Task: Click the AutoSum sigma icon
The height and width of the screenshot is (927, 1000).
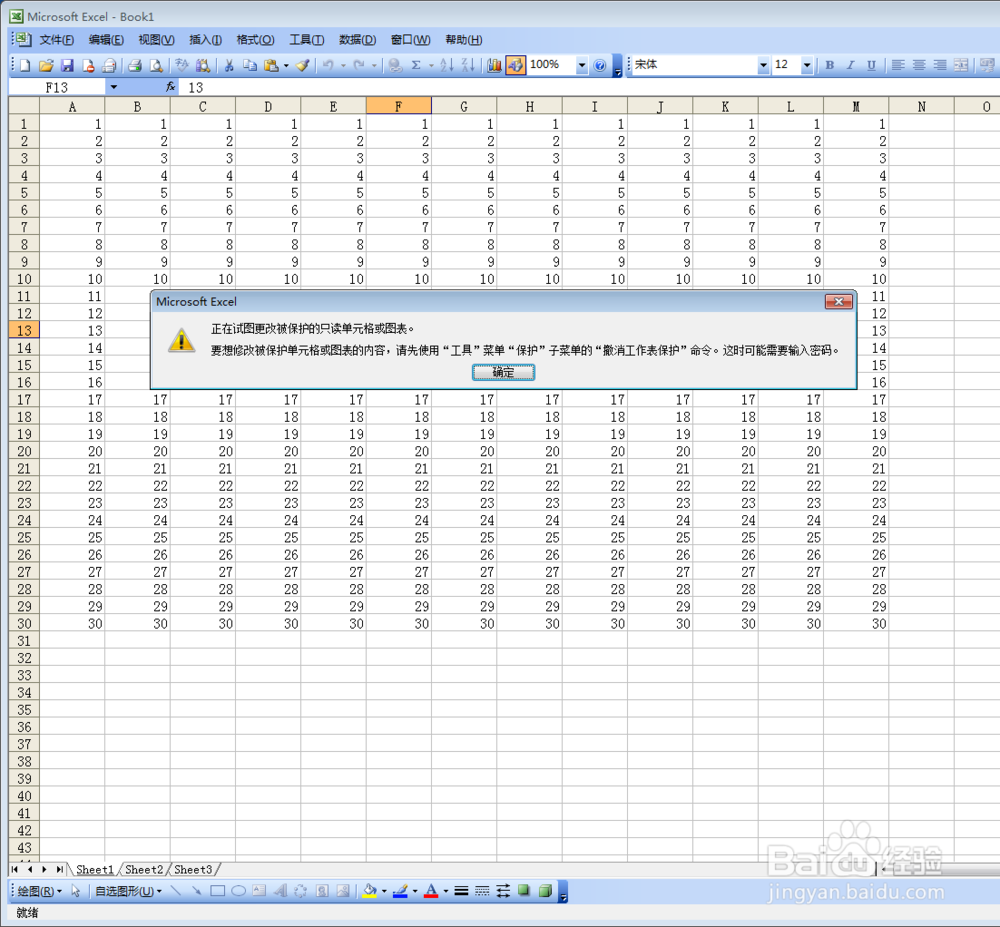Action: tap(416, 65)
